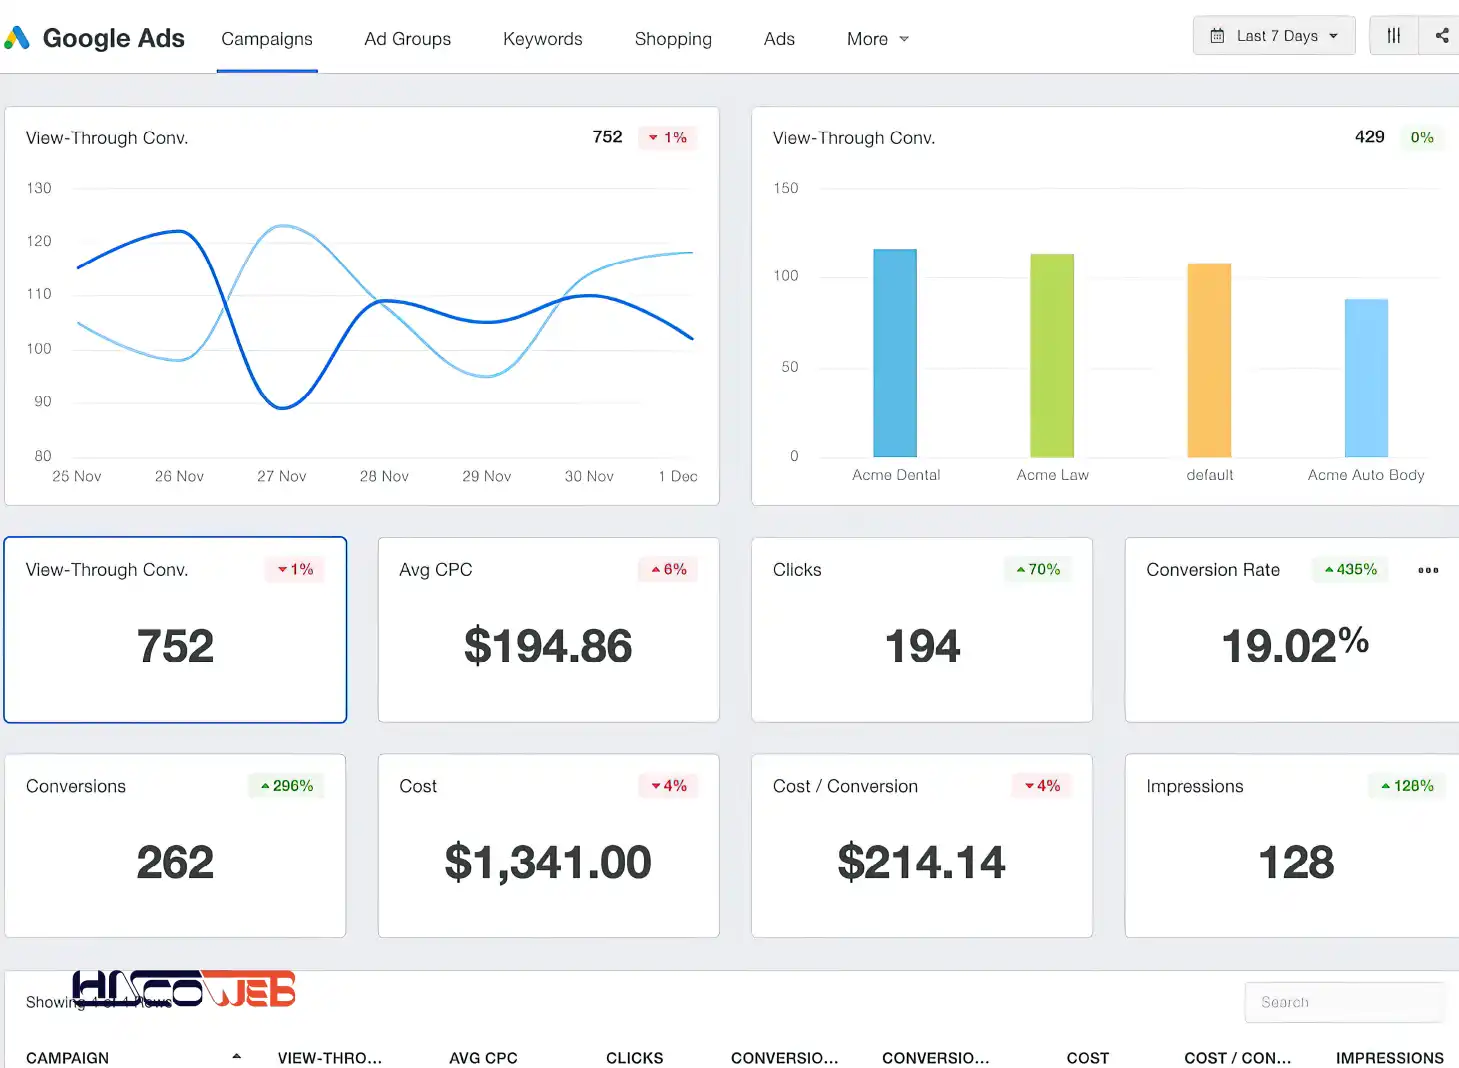Click the 128% badge on Impressions card

[x=1406, y=786]
